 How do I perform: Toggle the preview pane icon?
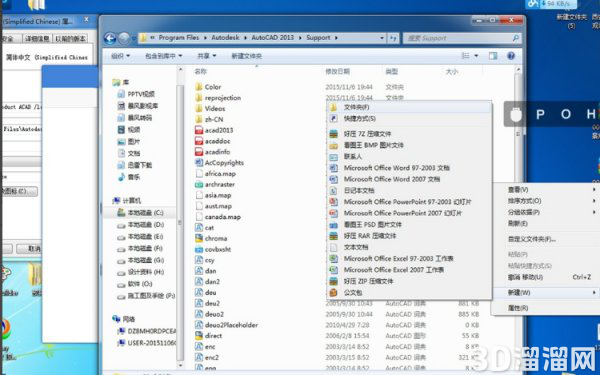[x=493, y=56]
